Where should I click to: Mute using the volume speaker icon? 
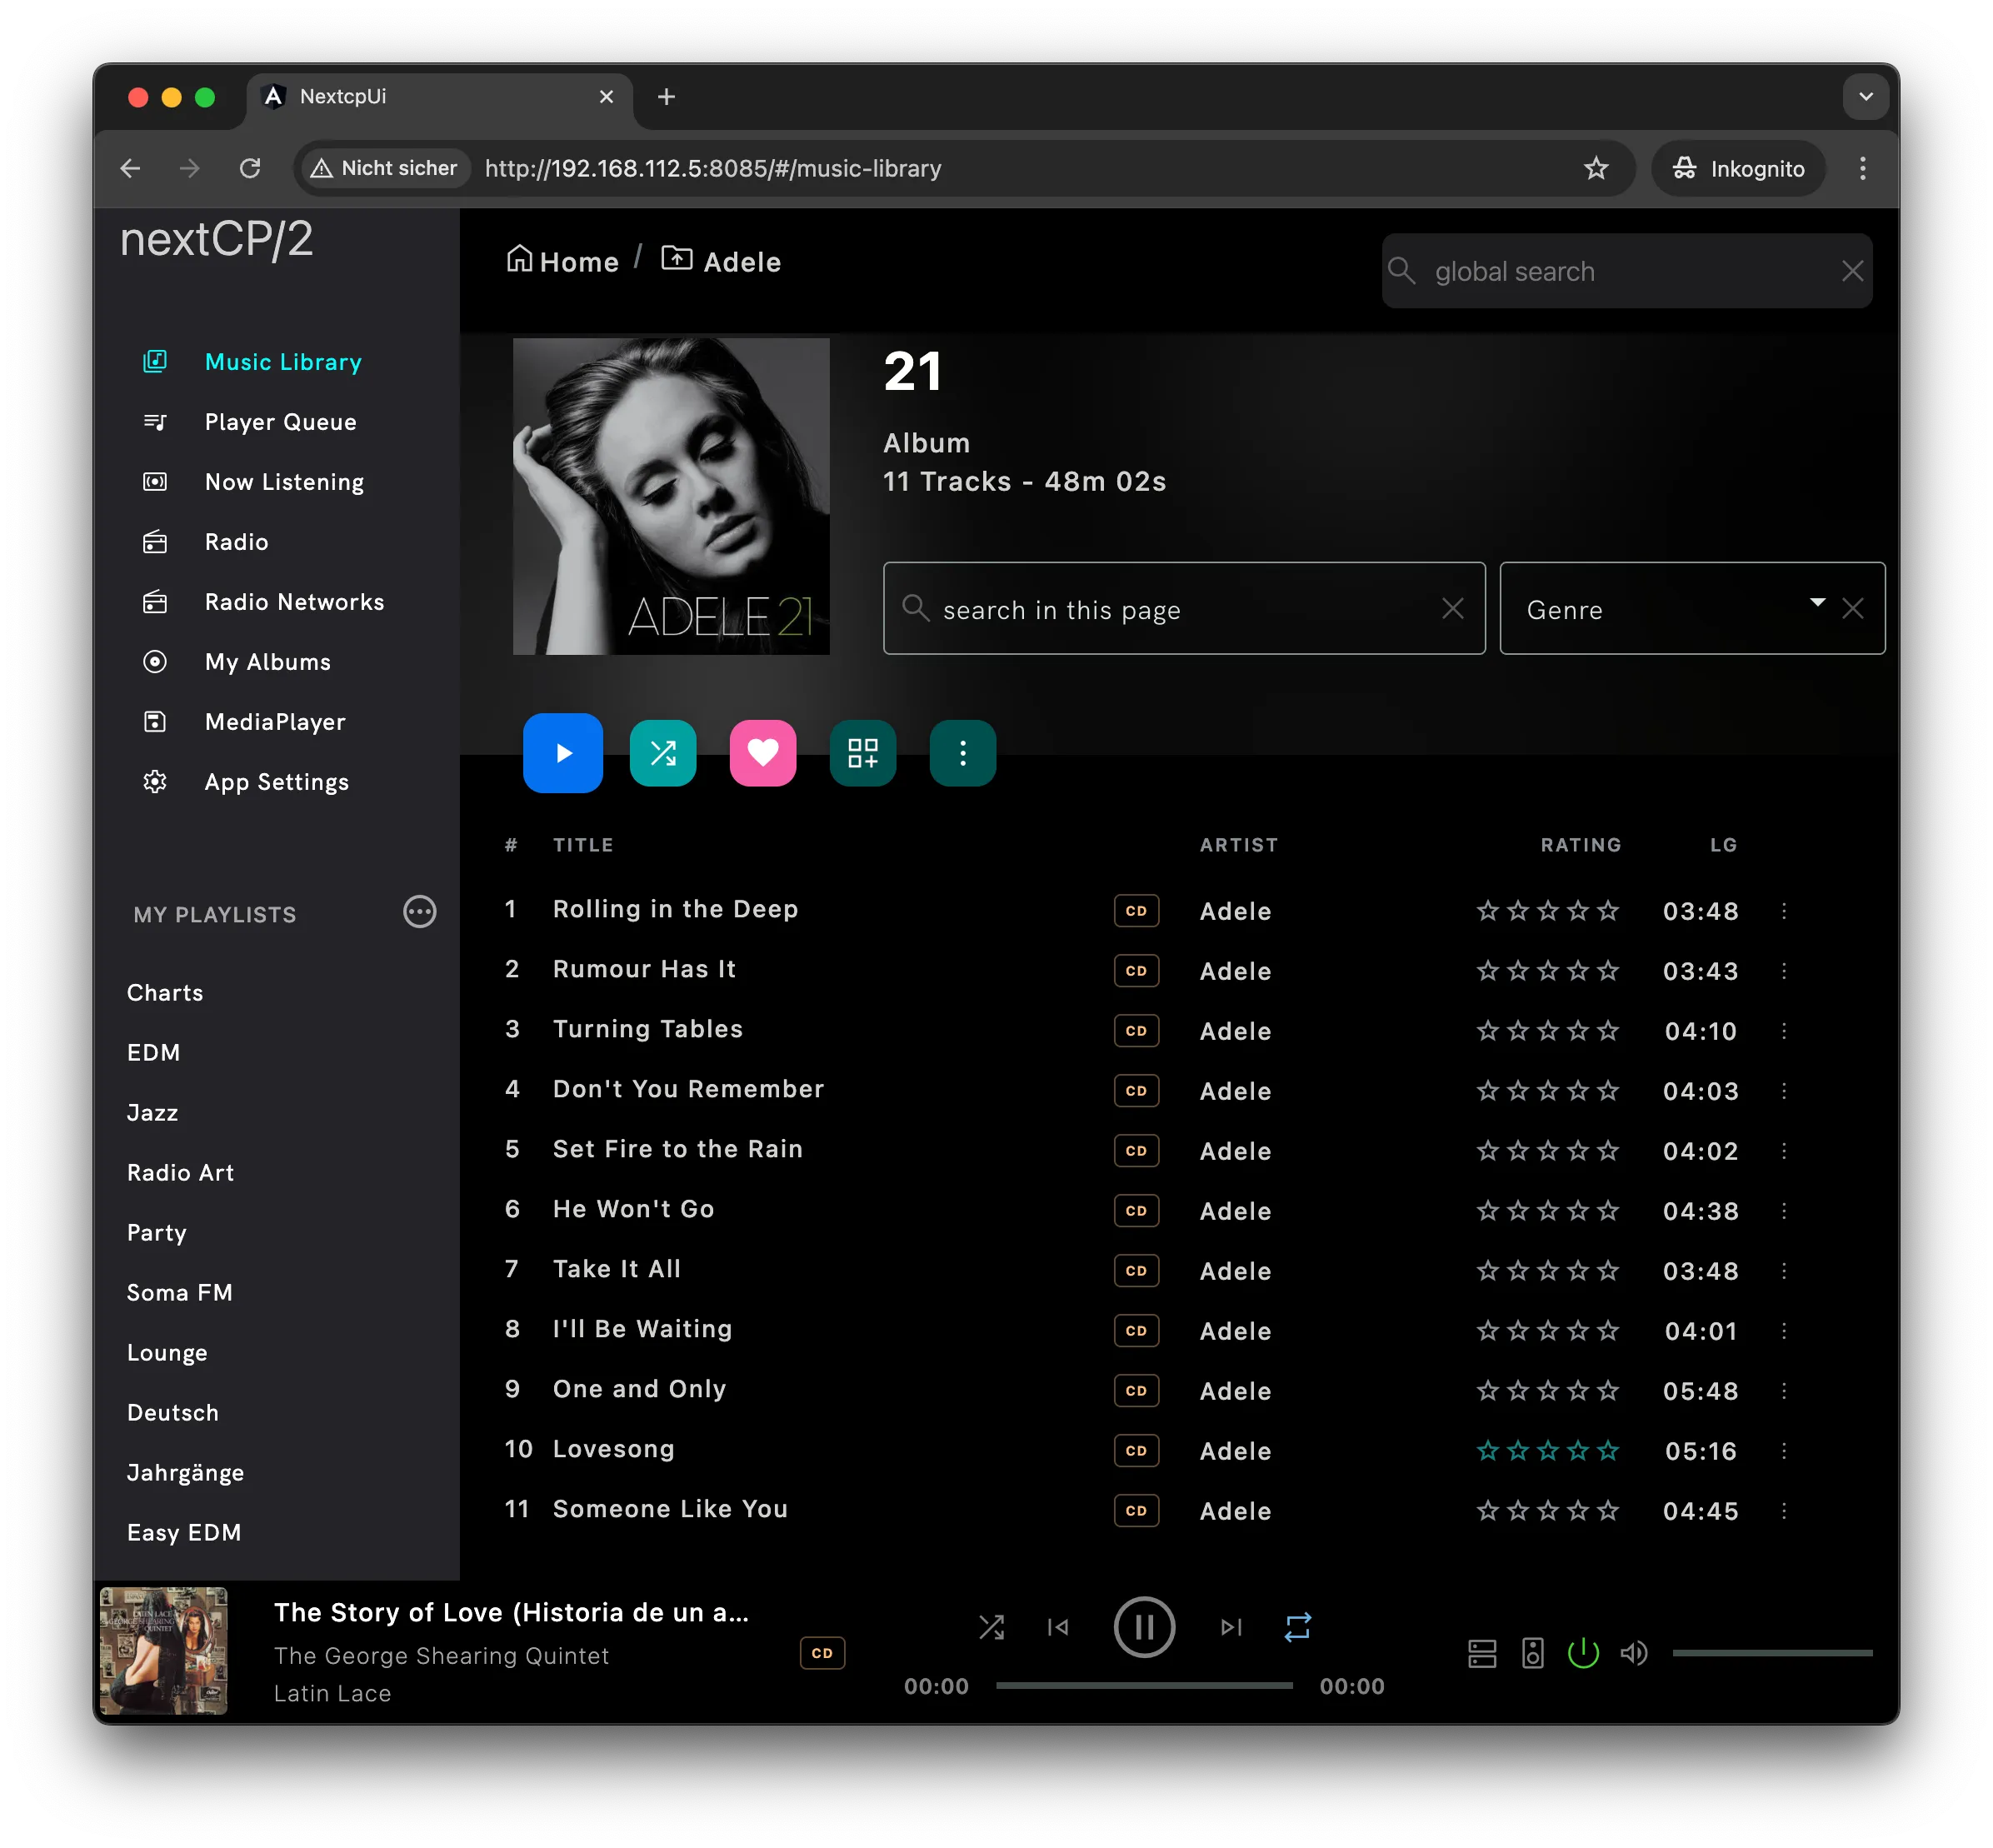(x=1634, y=1654)
